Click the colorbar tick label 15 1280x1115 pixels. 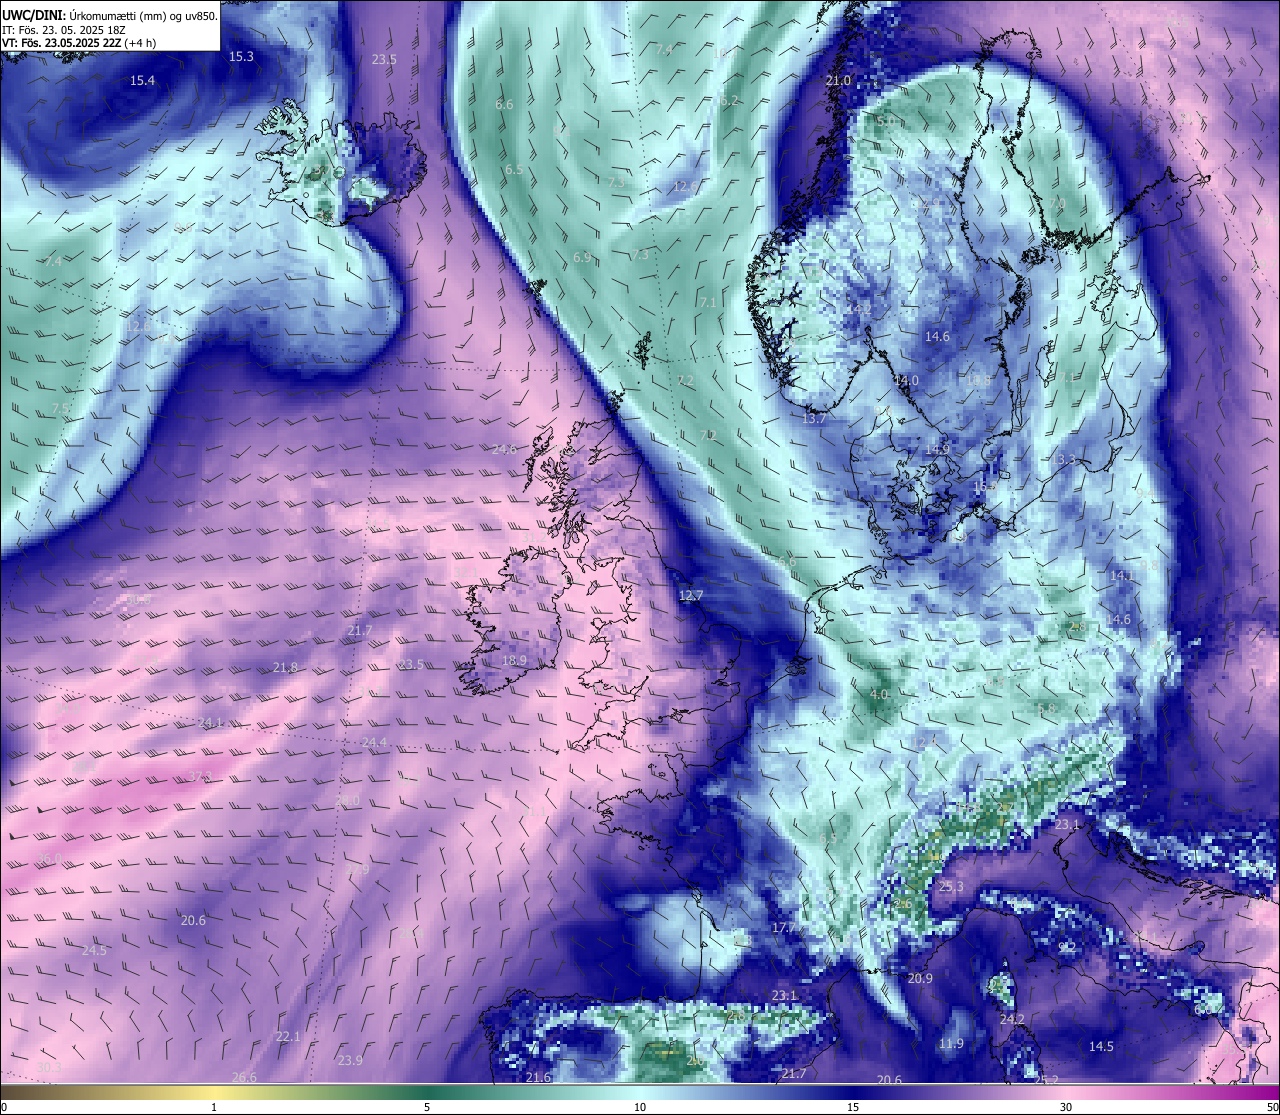click(853, 1107)
